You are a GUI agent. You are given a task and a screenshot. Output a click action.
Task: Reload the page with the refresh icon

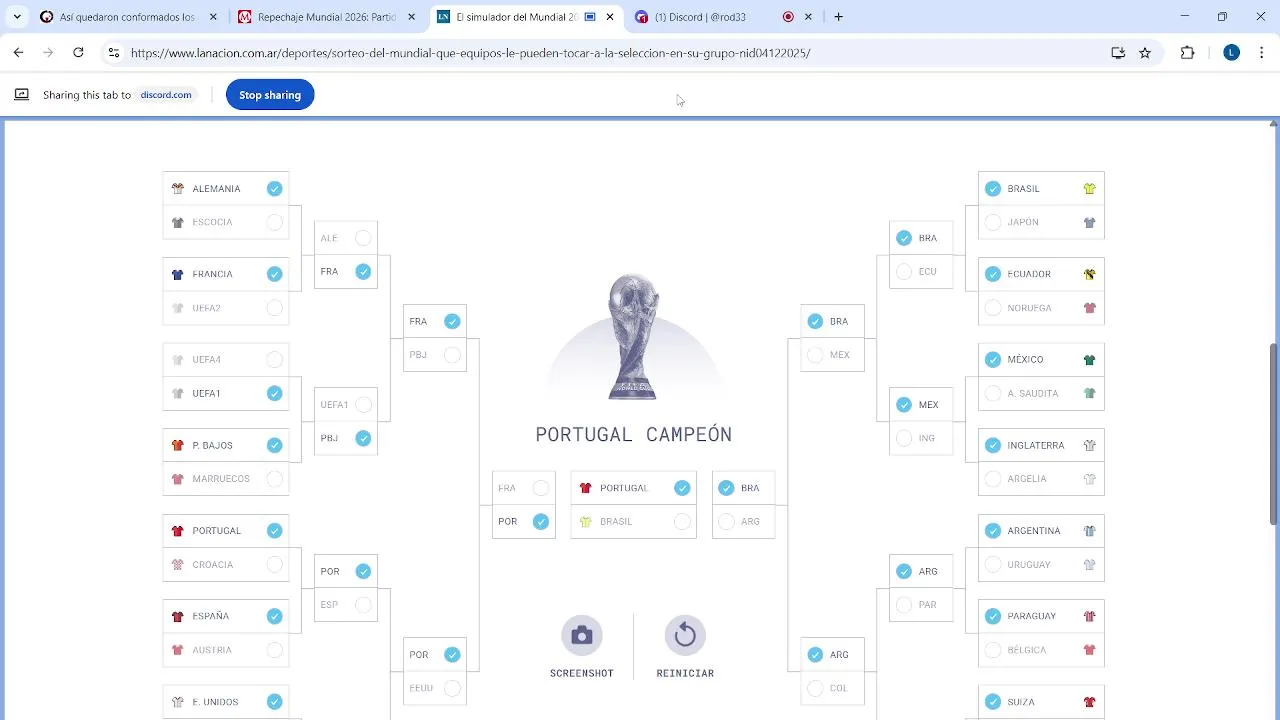coord(78,53)
